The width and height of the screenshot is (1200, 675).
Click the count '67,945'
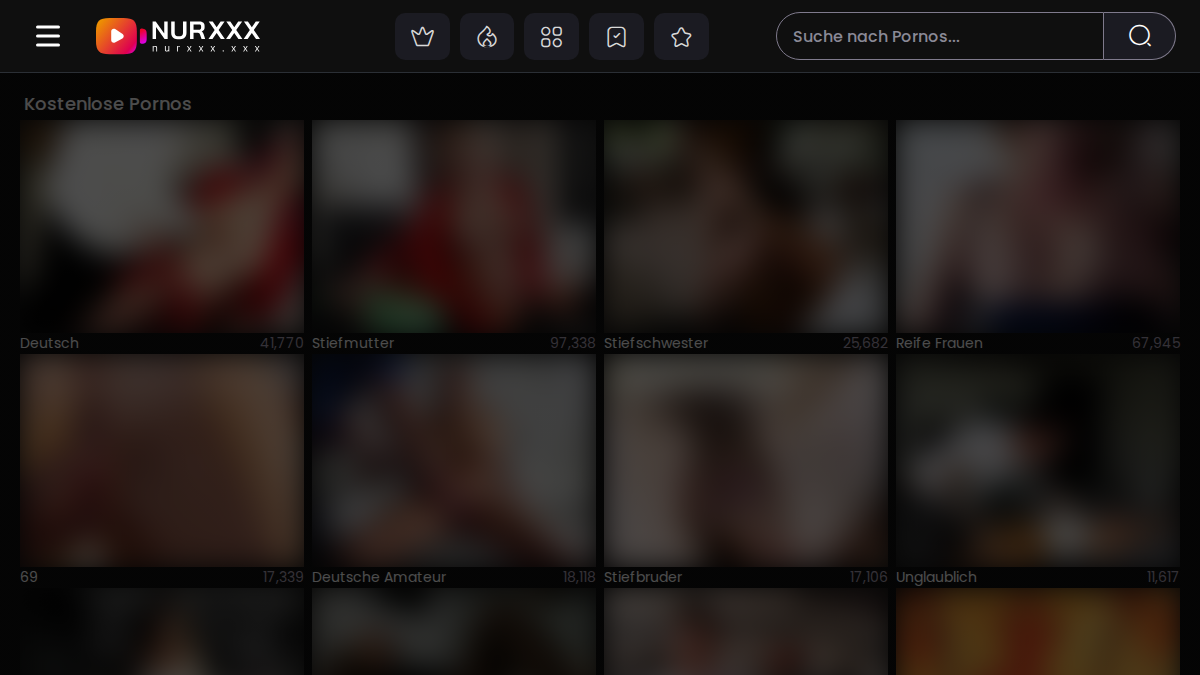point(1156,343)
